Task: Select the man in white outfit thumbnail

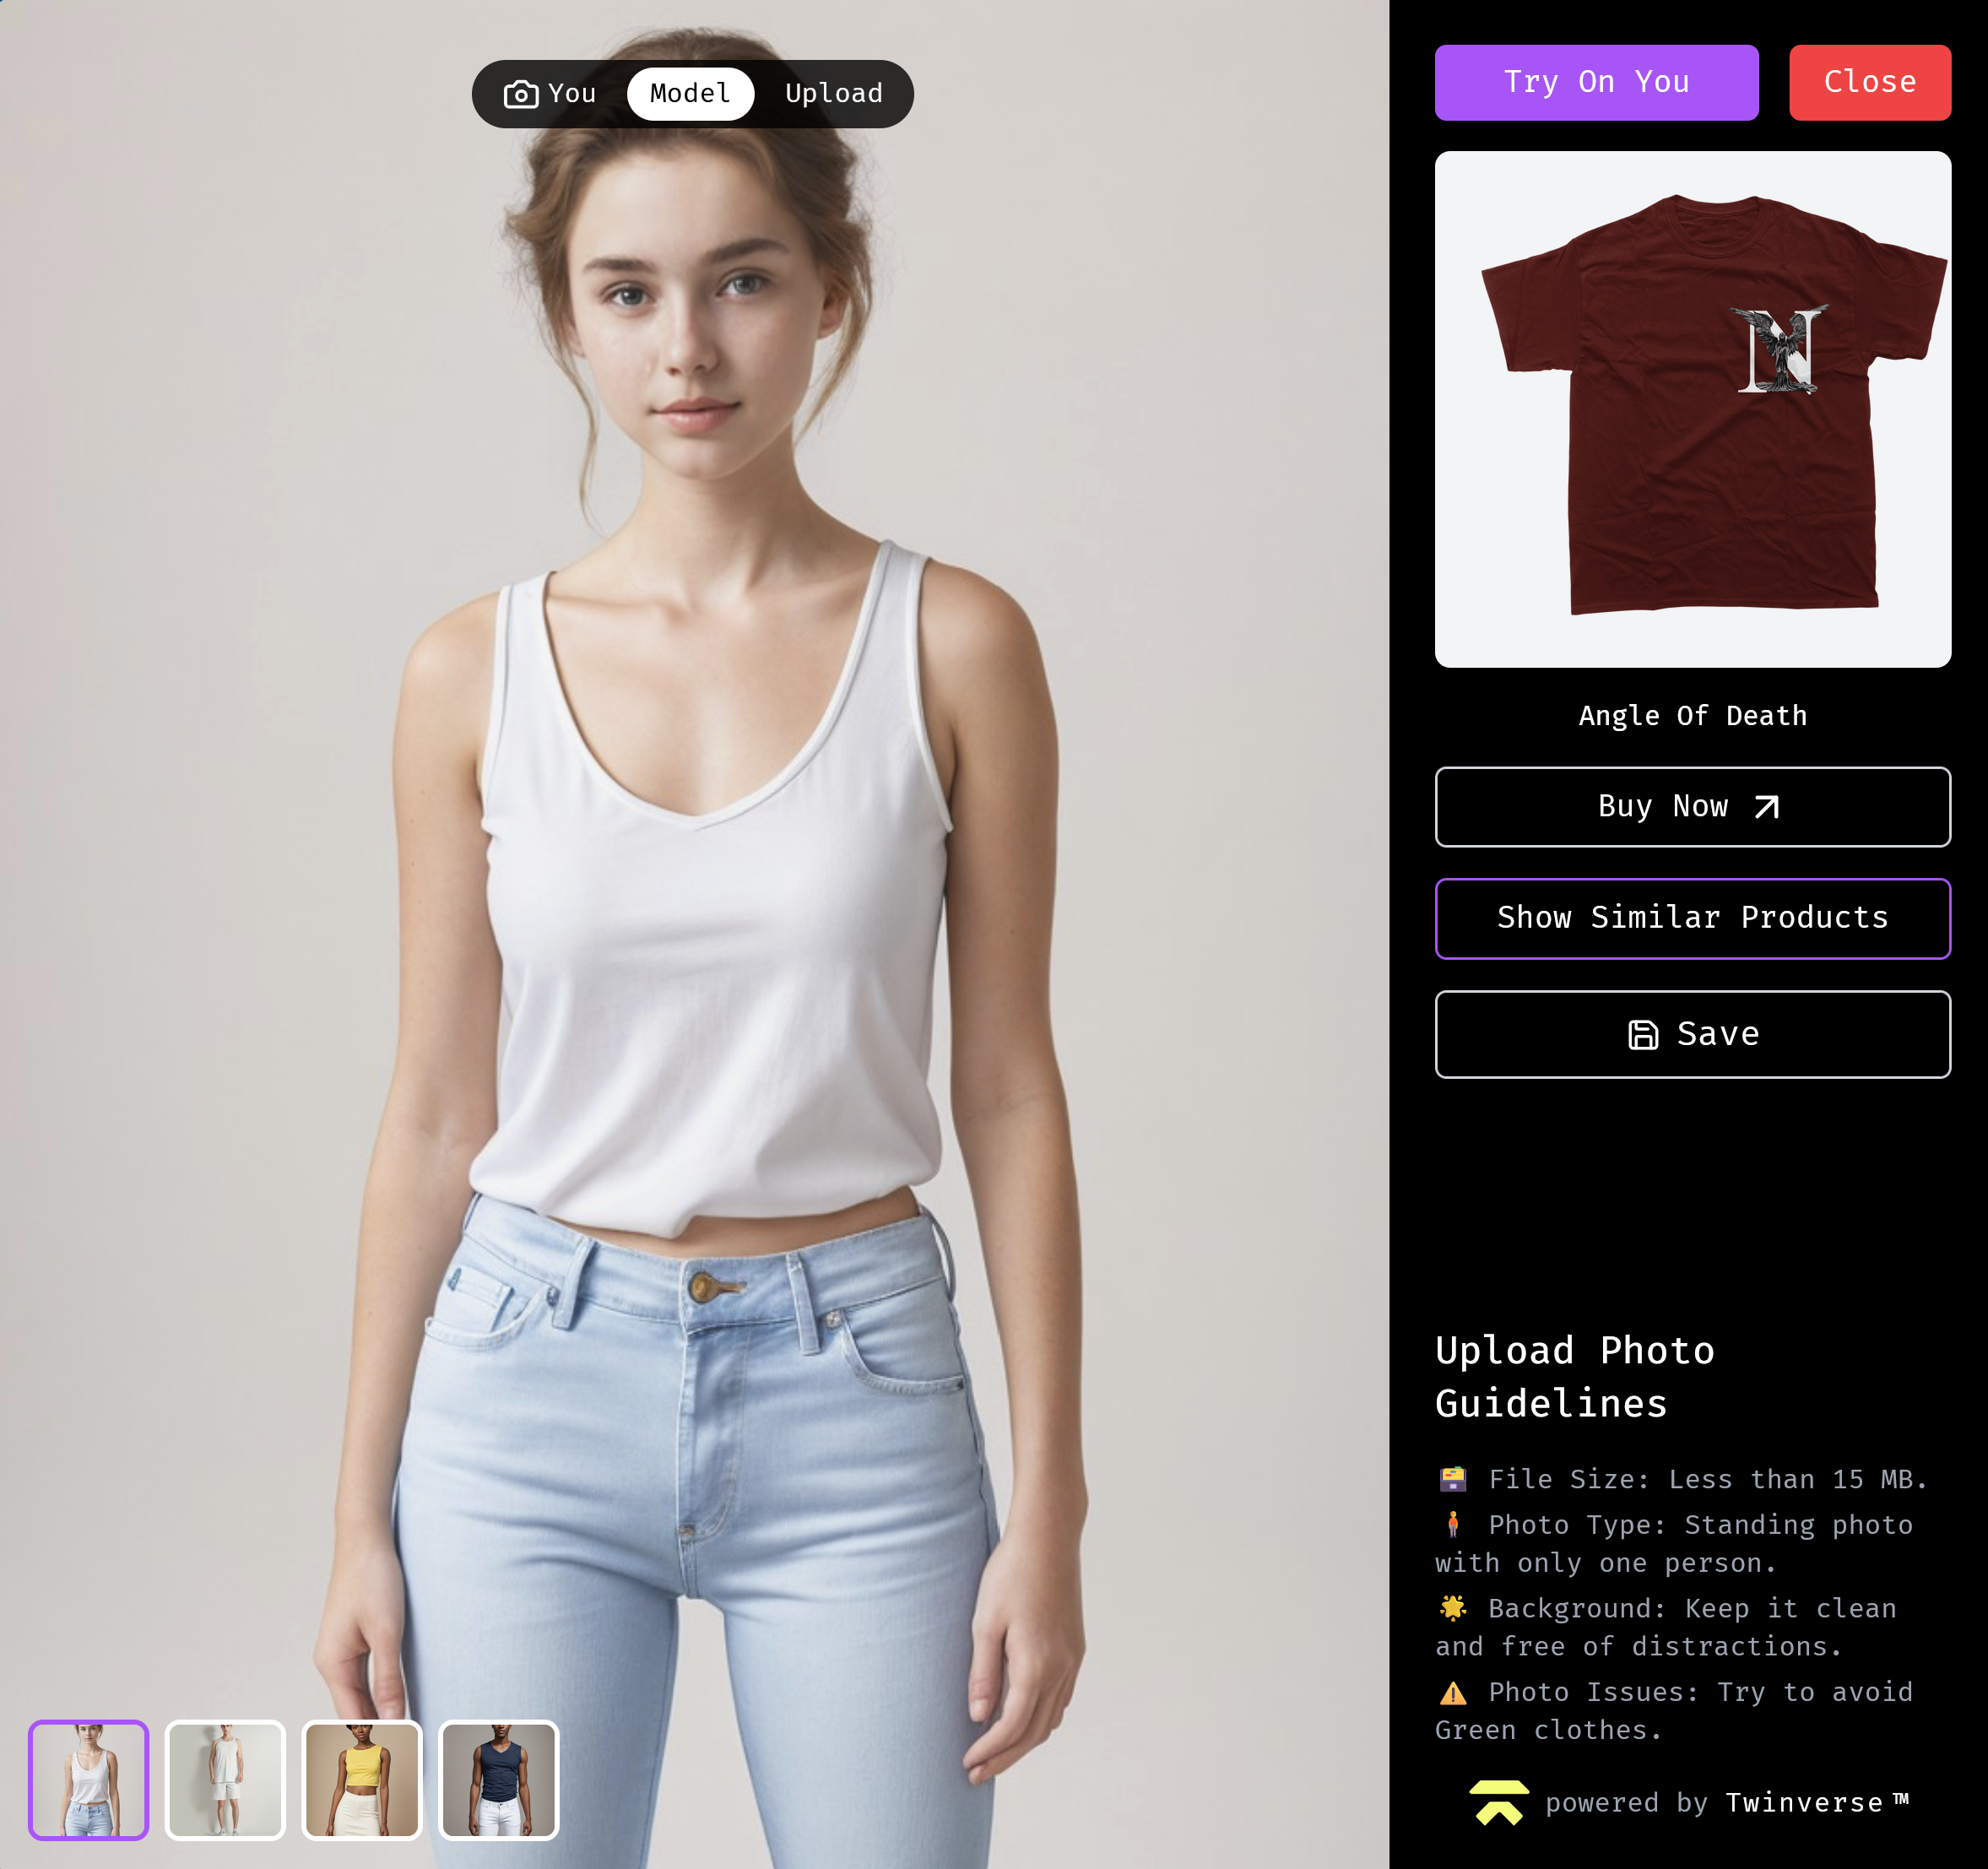Action: coord(226,1779)
